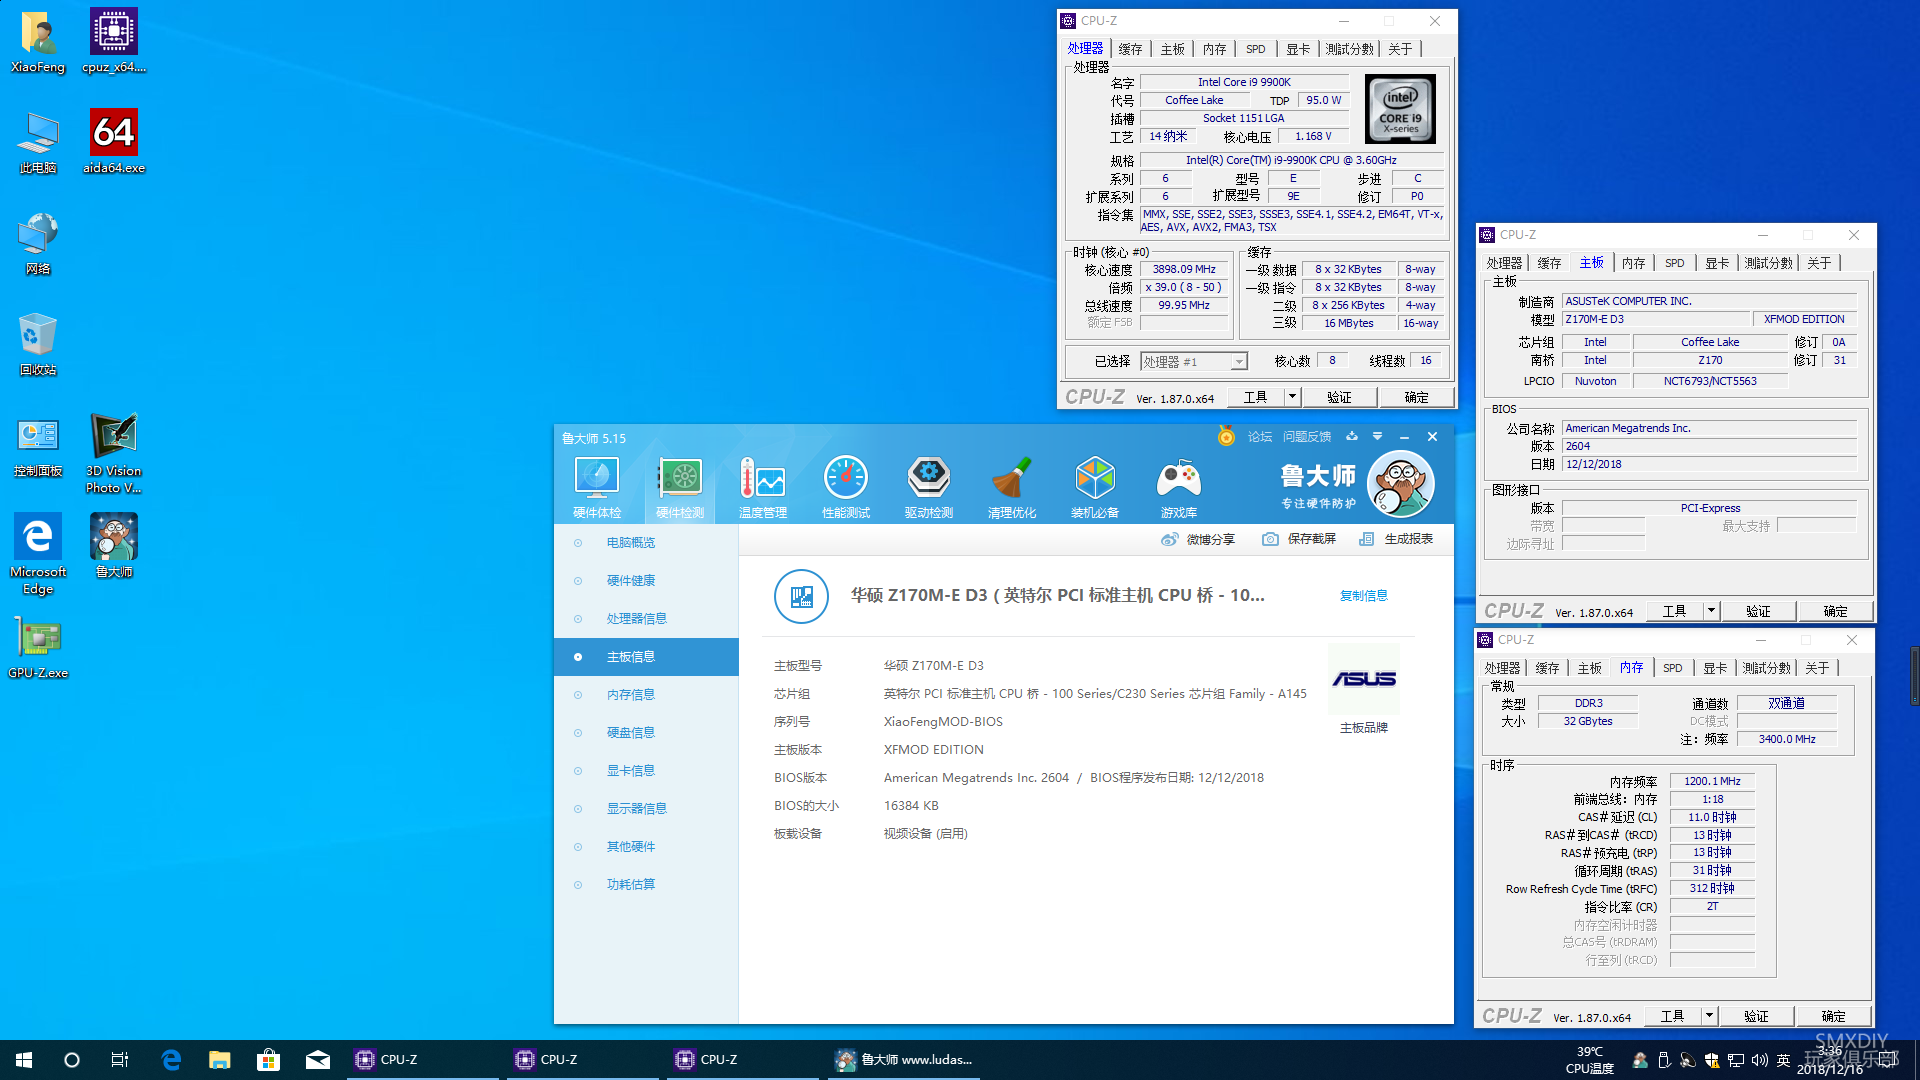Switch to 显卡 tab in motherboard CPU-Z window
This screenshot has width=1920, height=1080.
[x=1717, y=263]
